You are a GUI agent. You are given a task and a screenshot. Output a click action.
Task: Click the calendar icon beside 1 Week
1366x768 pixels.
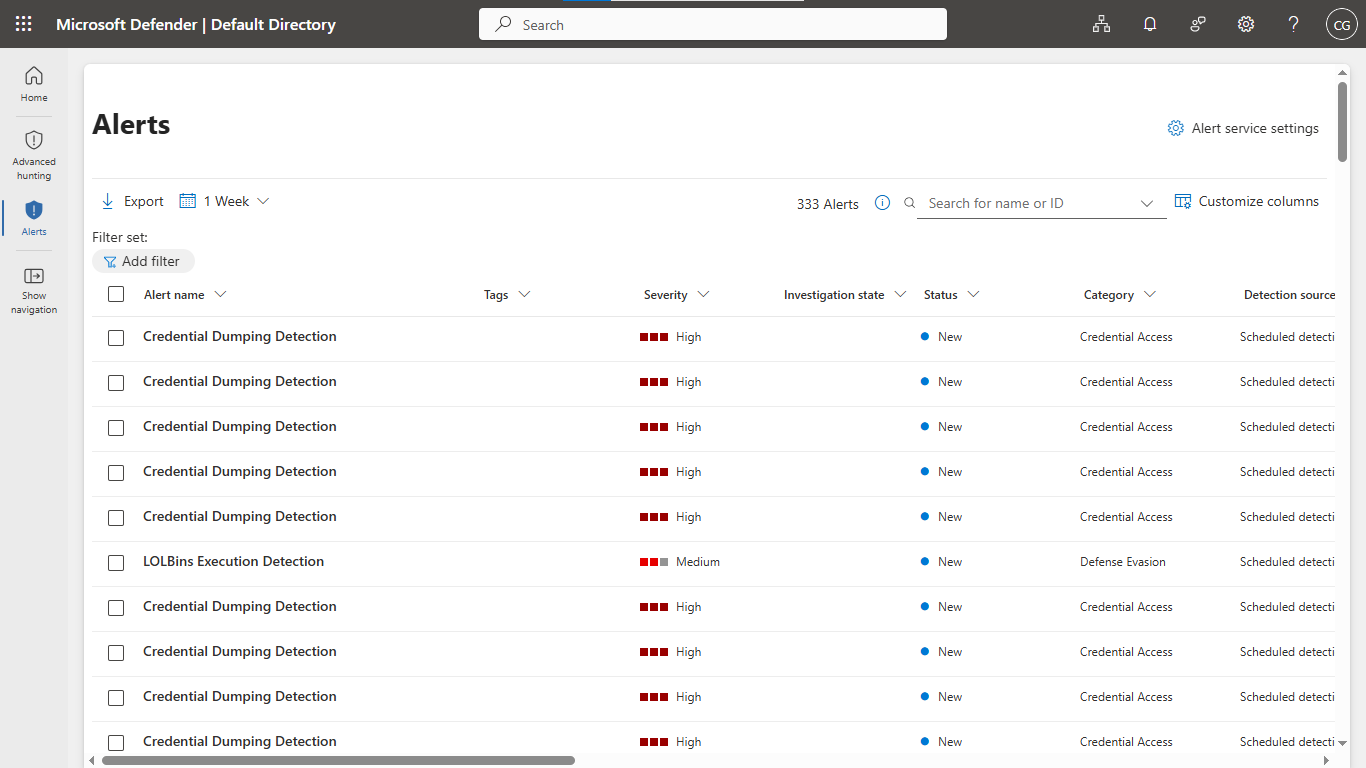click(187, 201)
